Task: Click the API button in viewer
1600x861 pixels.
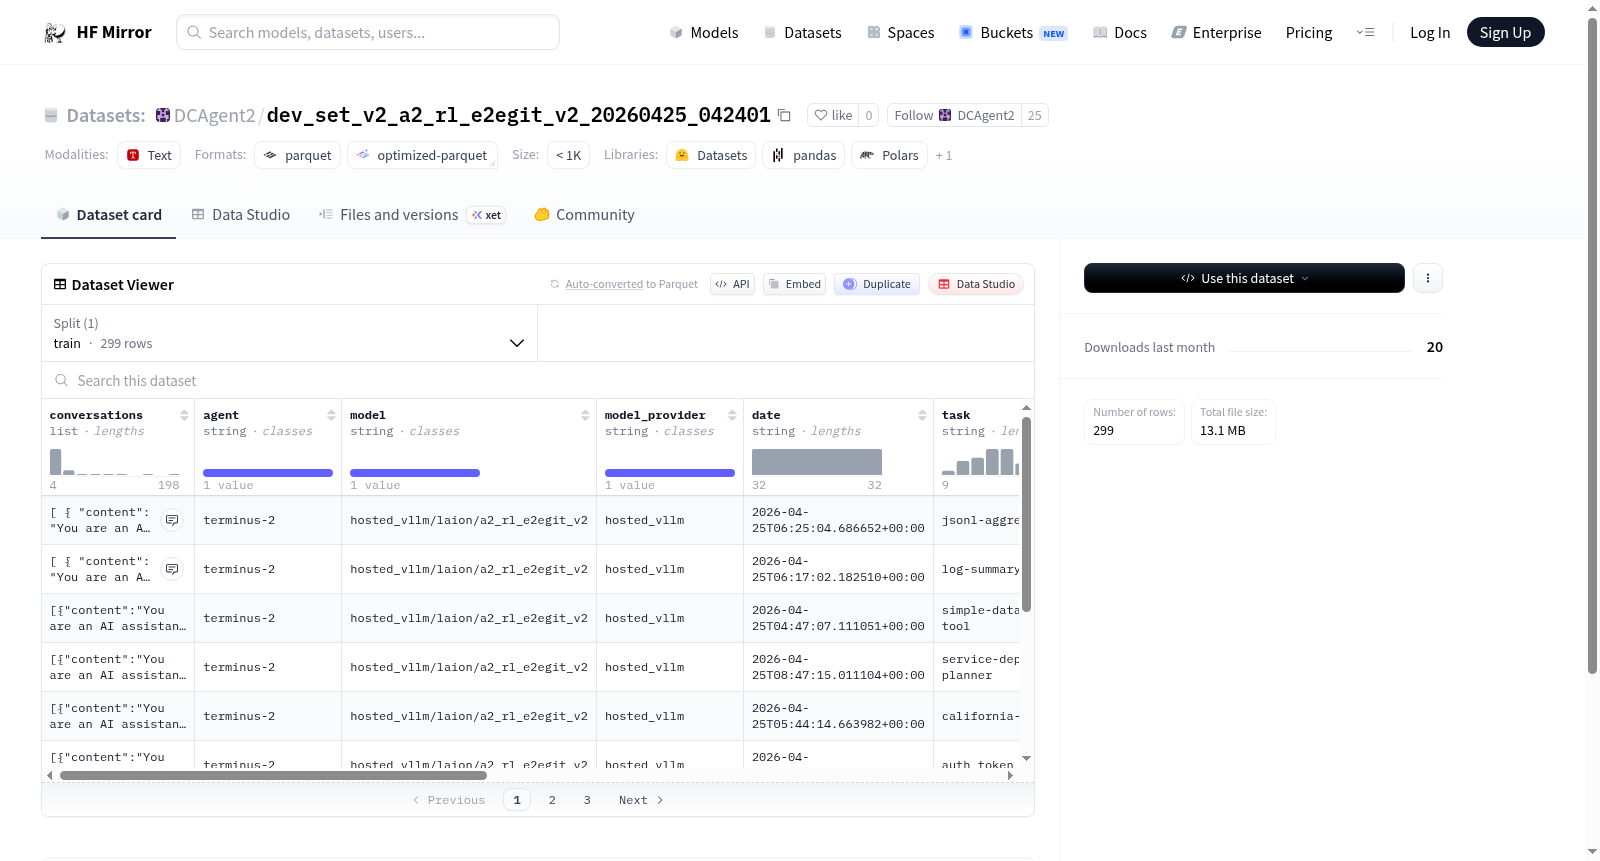Action: [732, 285]
